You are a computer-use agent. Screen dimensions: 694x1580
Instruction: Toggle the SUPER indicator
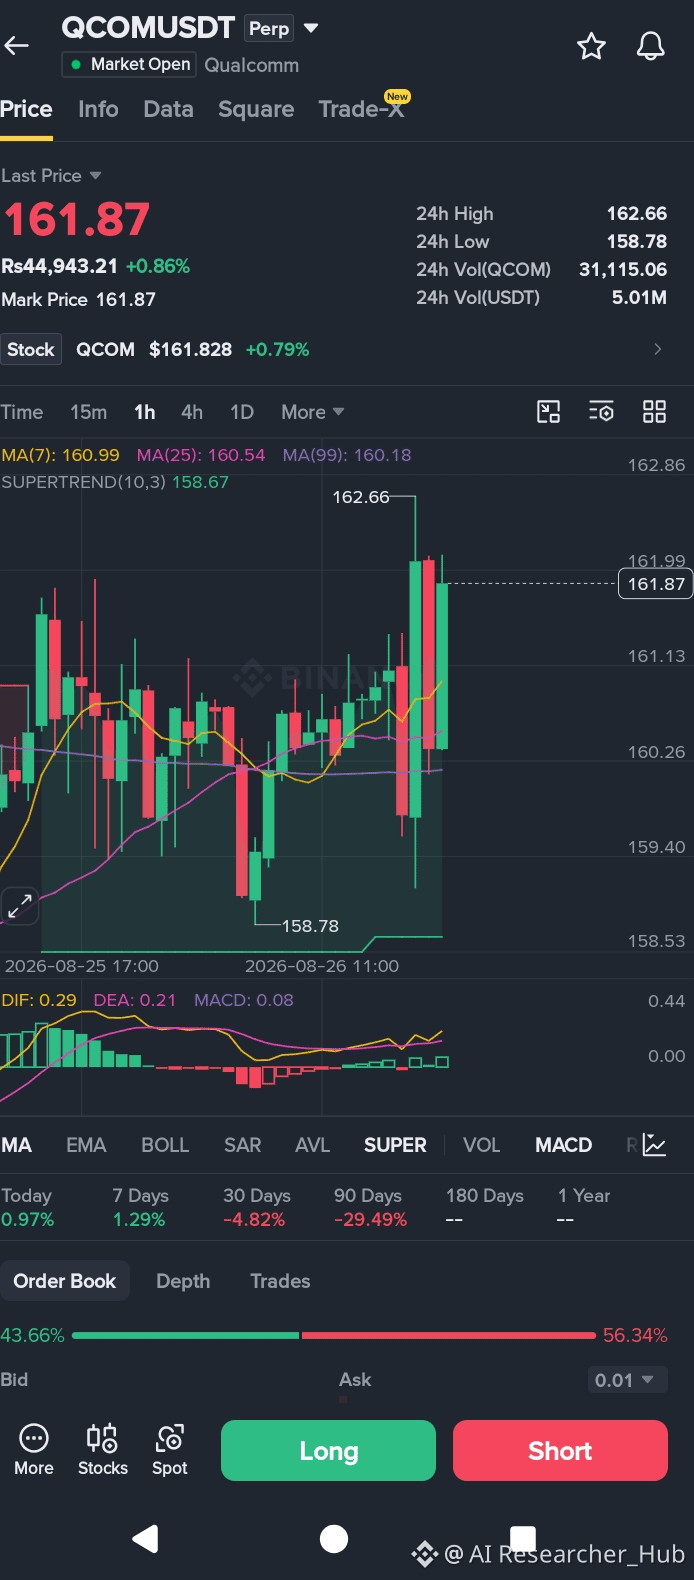pyautogui.click(x=395, y=1145)
